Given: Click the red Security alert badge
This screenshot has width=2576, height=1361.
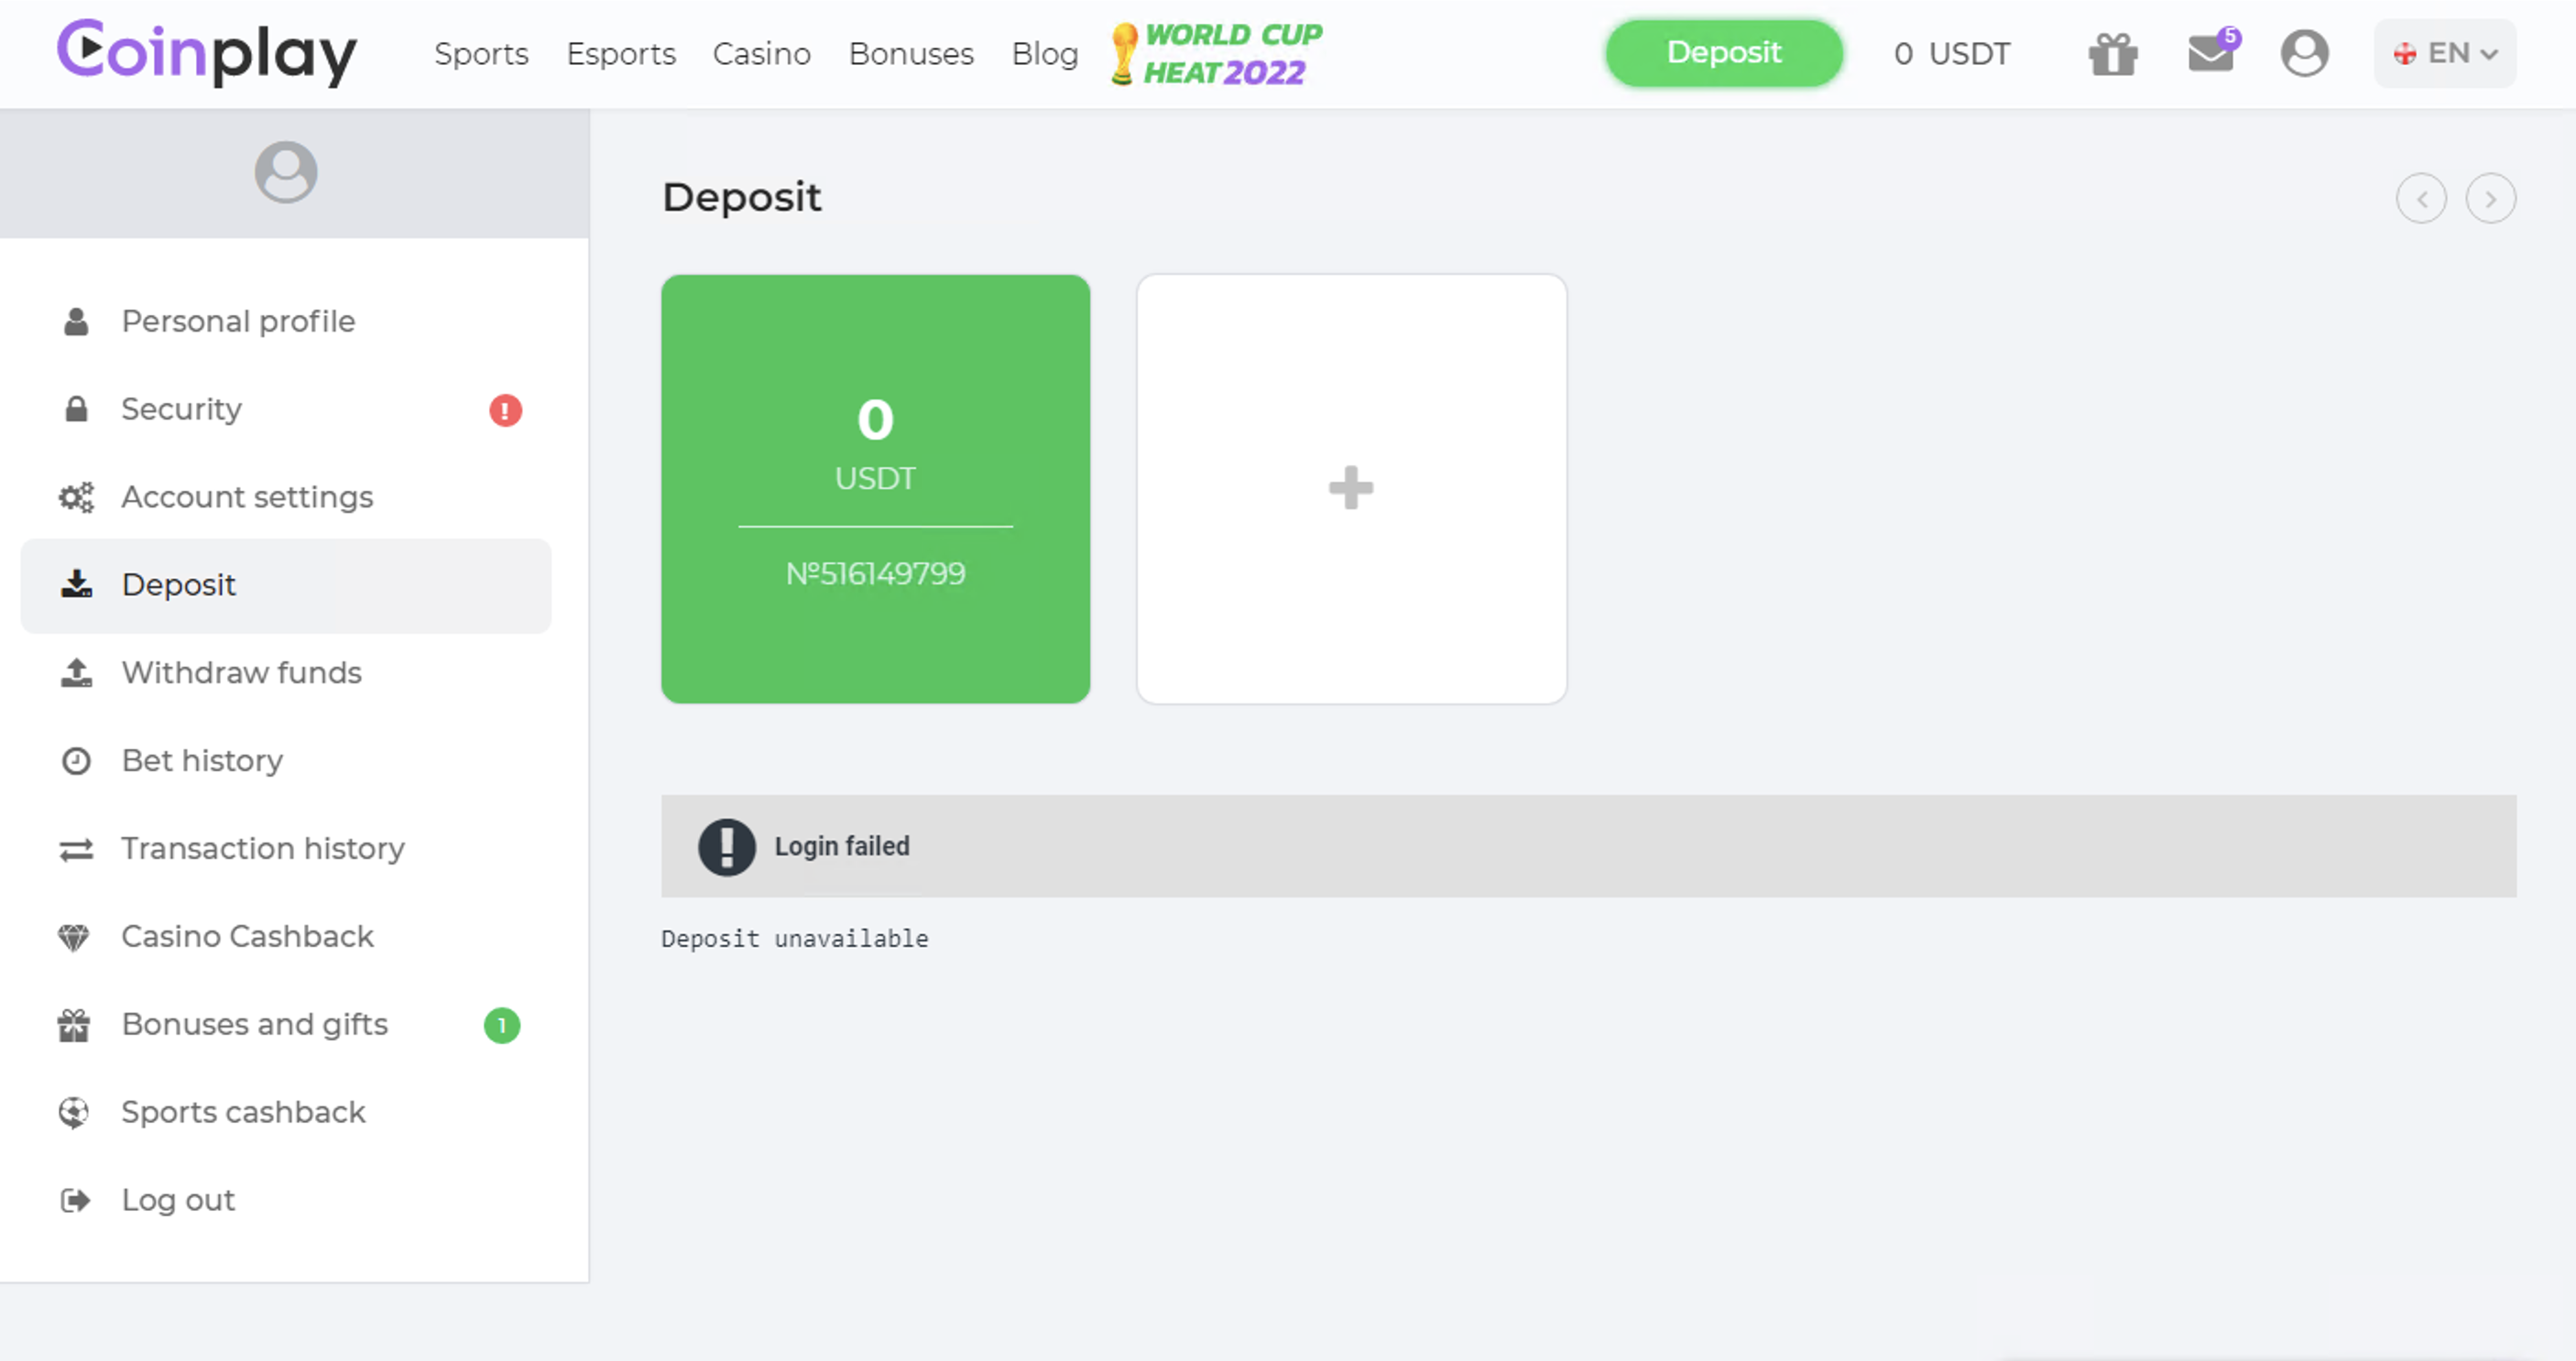Looking at the screenshot, I should coord(505,410).
